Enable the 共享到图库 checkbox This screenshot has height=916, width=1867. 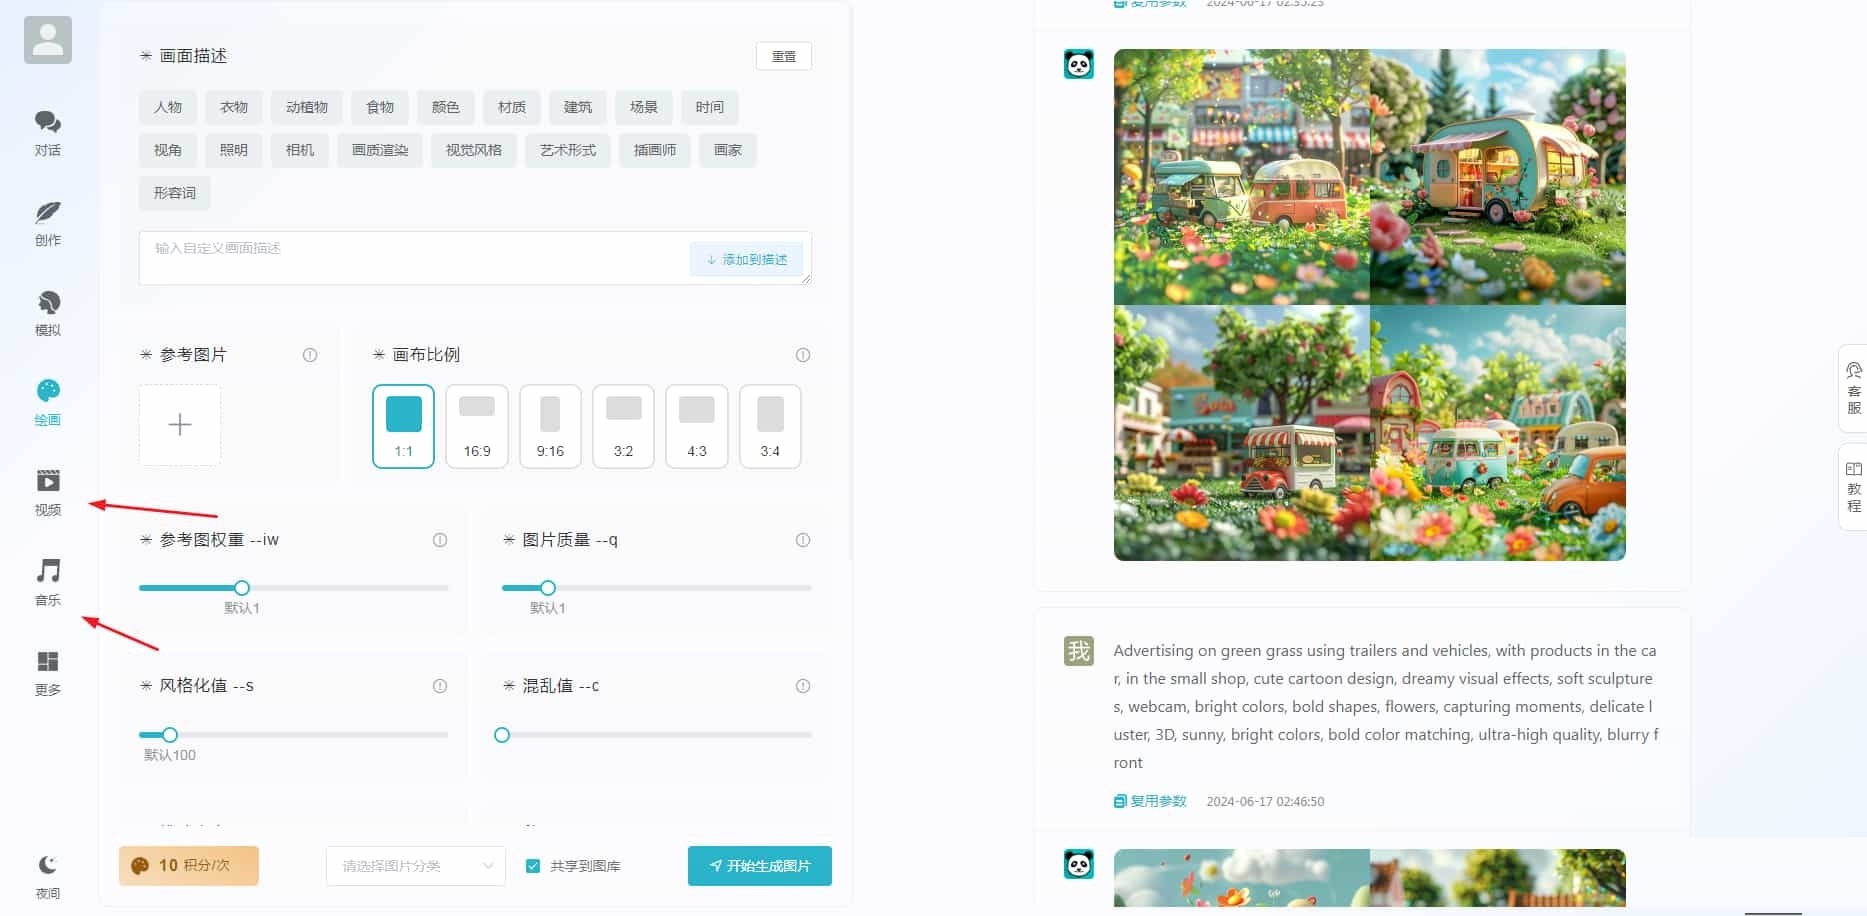(533, 866)
